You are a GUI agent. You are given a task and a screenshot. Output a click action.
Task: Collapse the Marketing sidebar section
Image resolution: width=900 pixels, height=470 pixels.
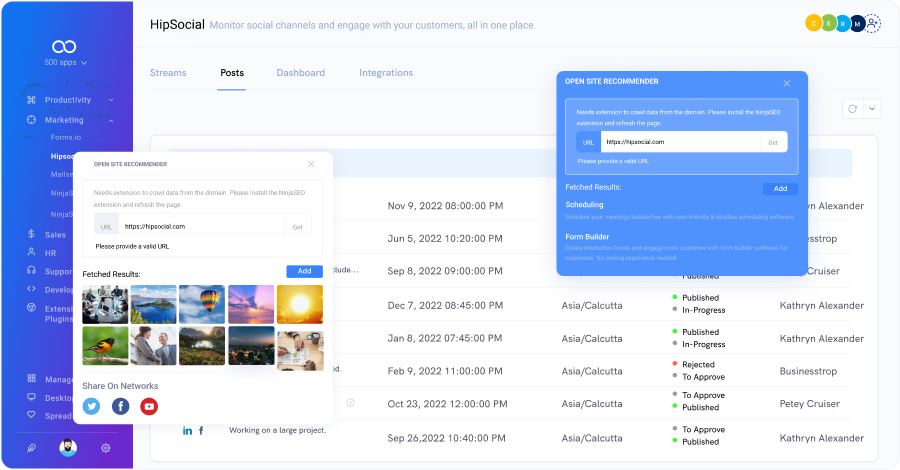[x=110, y=120]
